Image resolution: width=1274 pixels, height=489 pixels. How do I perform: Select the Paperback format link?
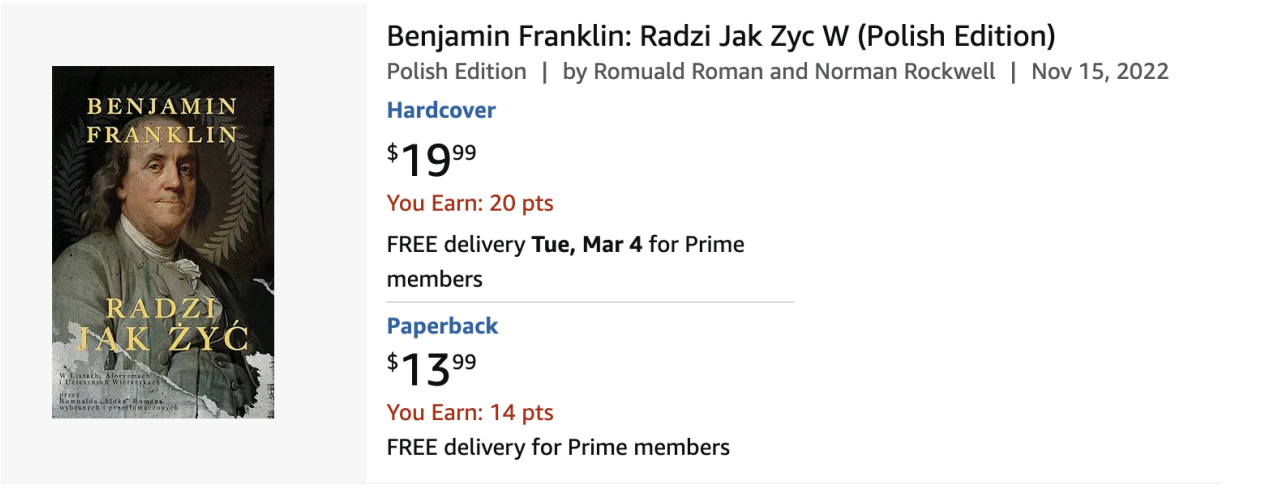pos(442,326)
